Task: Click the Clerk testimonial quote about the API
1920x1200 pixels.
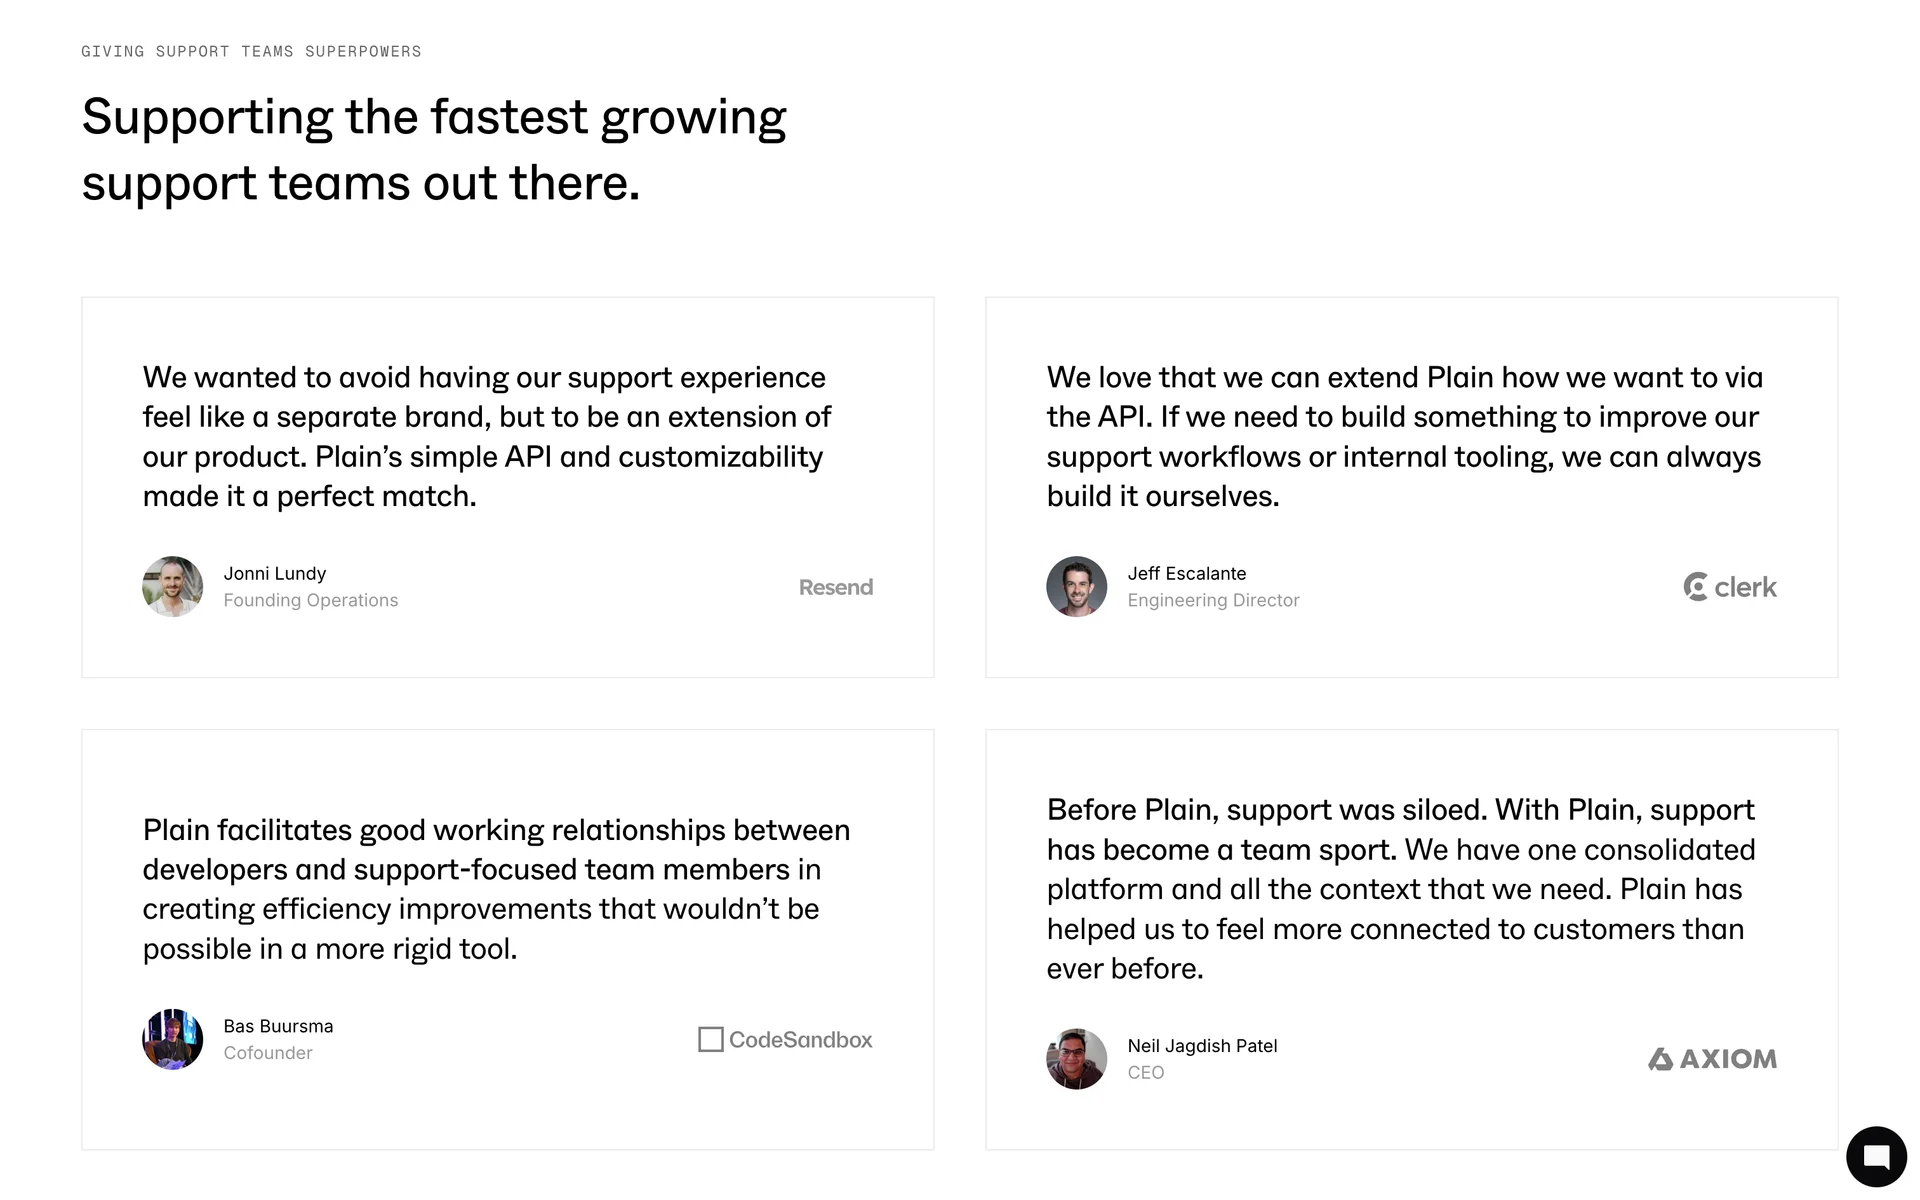Action: (x=1404, y=437)
